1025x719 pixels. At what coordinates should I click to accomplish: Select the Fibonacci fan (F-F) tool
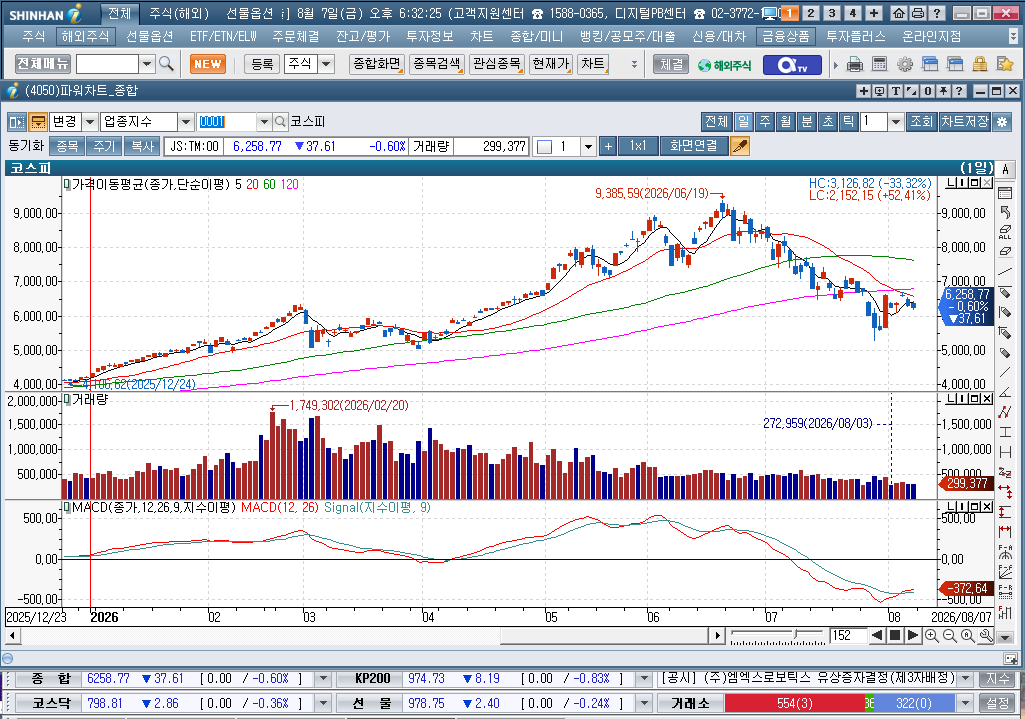click(x=1005, y=572)
